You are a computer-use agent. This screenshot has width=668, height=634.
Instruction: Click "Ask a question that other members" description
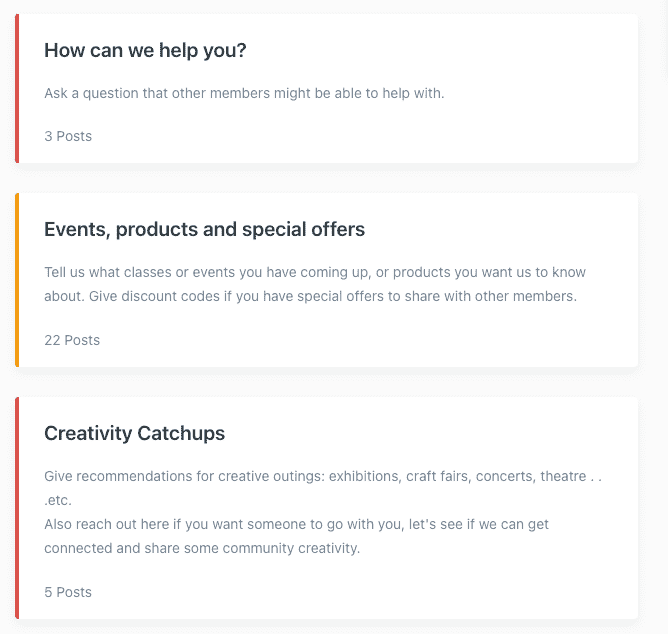[244, 94]
